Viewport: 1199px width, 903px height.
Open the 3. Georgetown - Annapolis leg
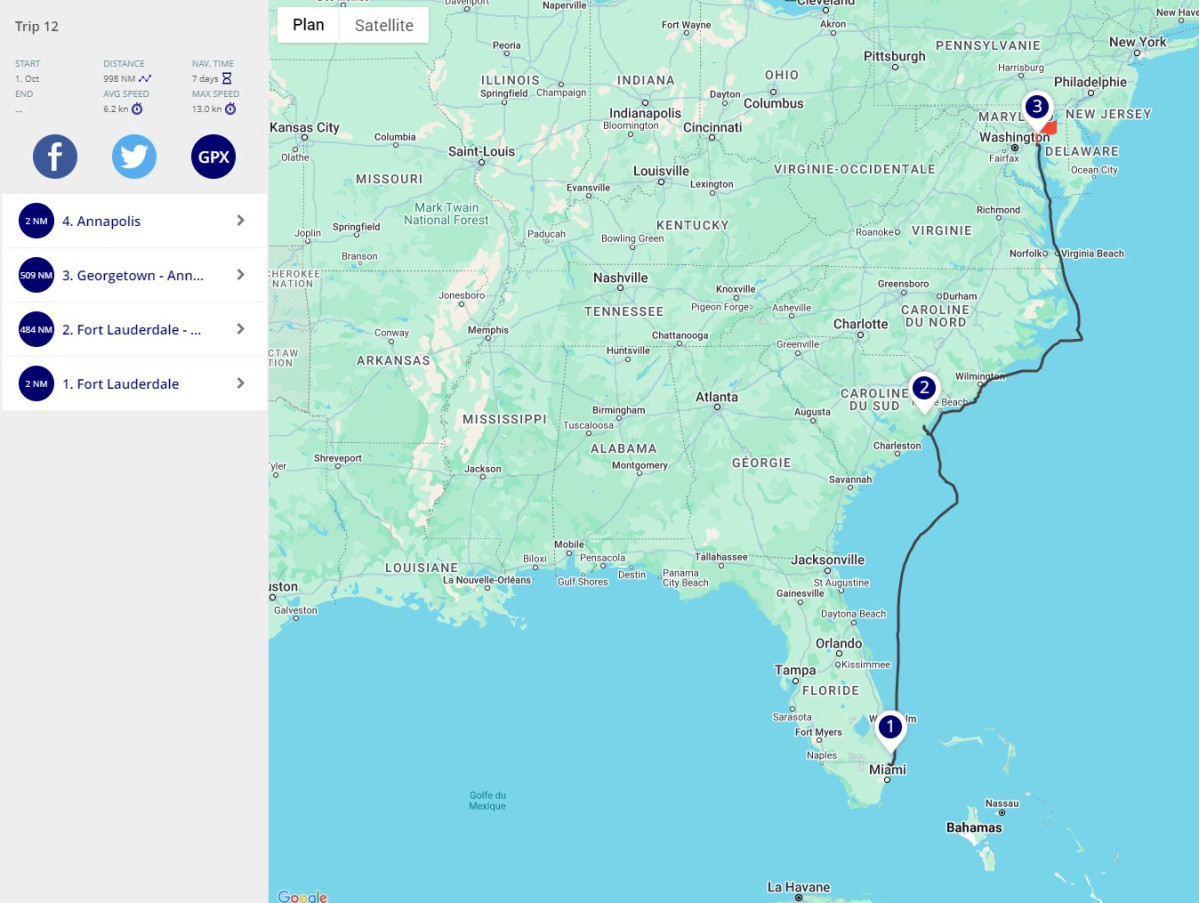132,275
